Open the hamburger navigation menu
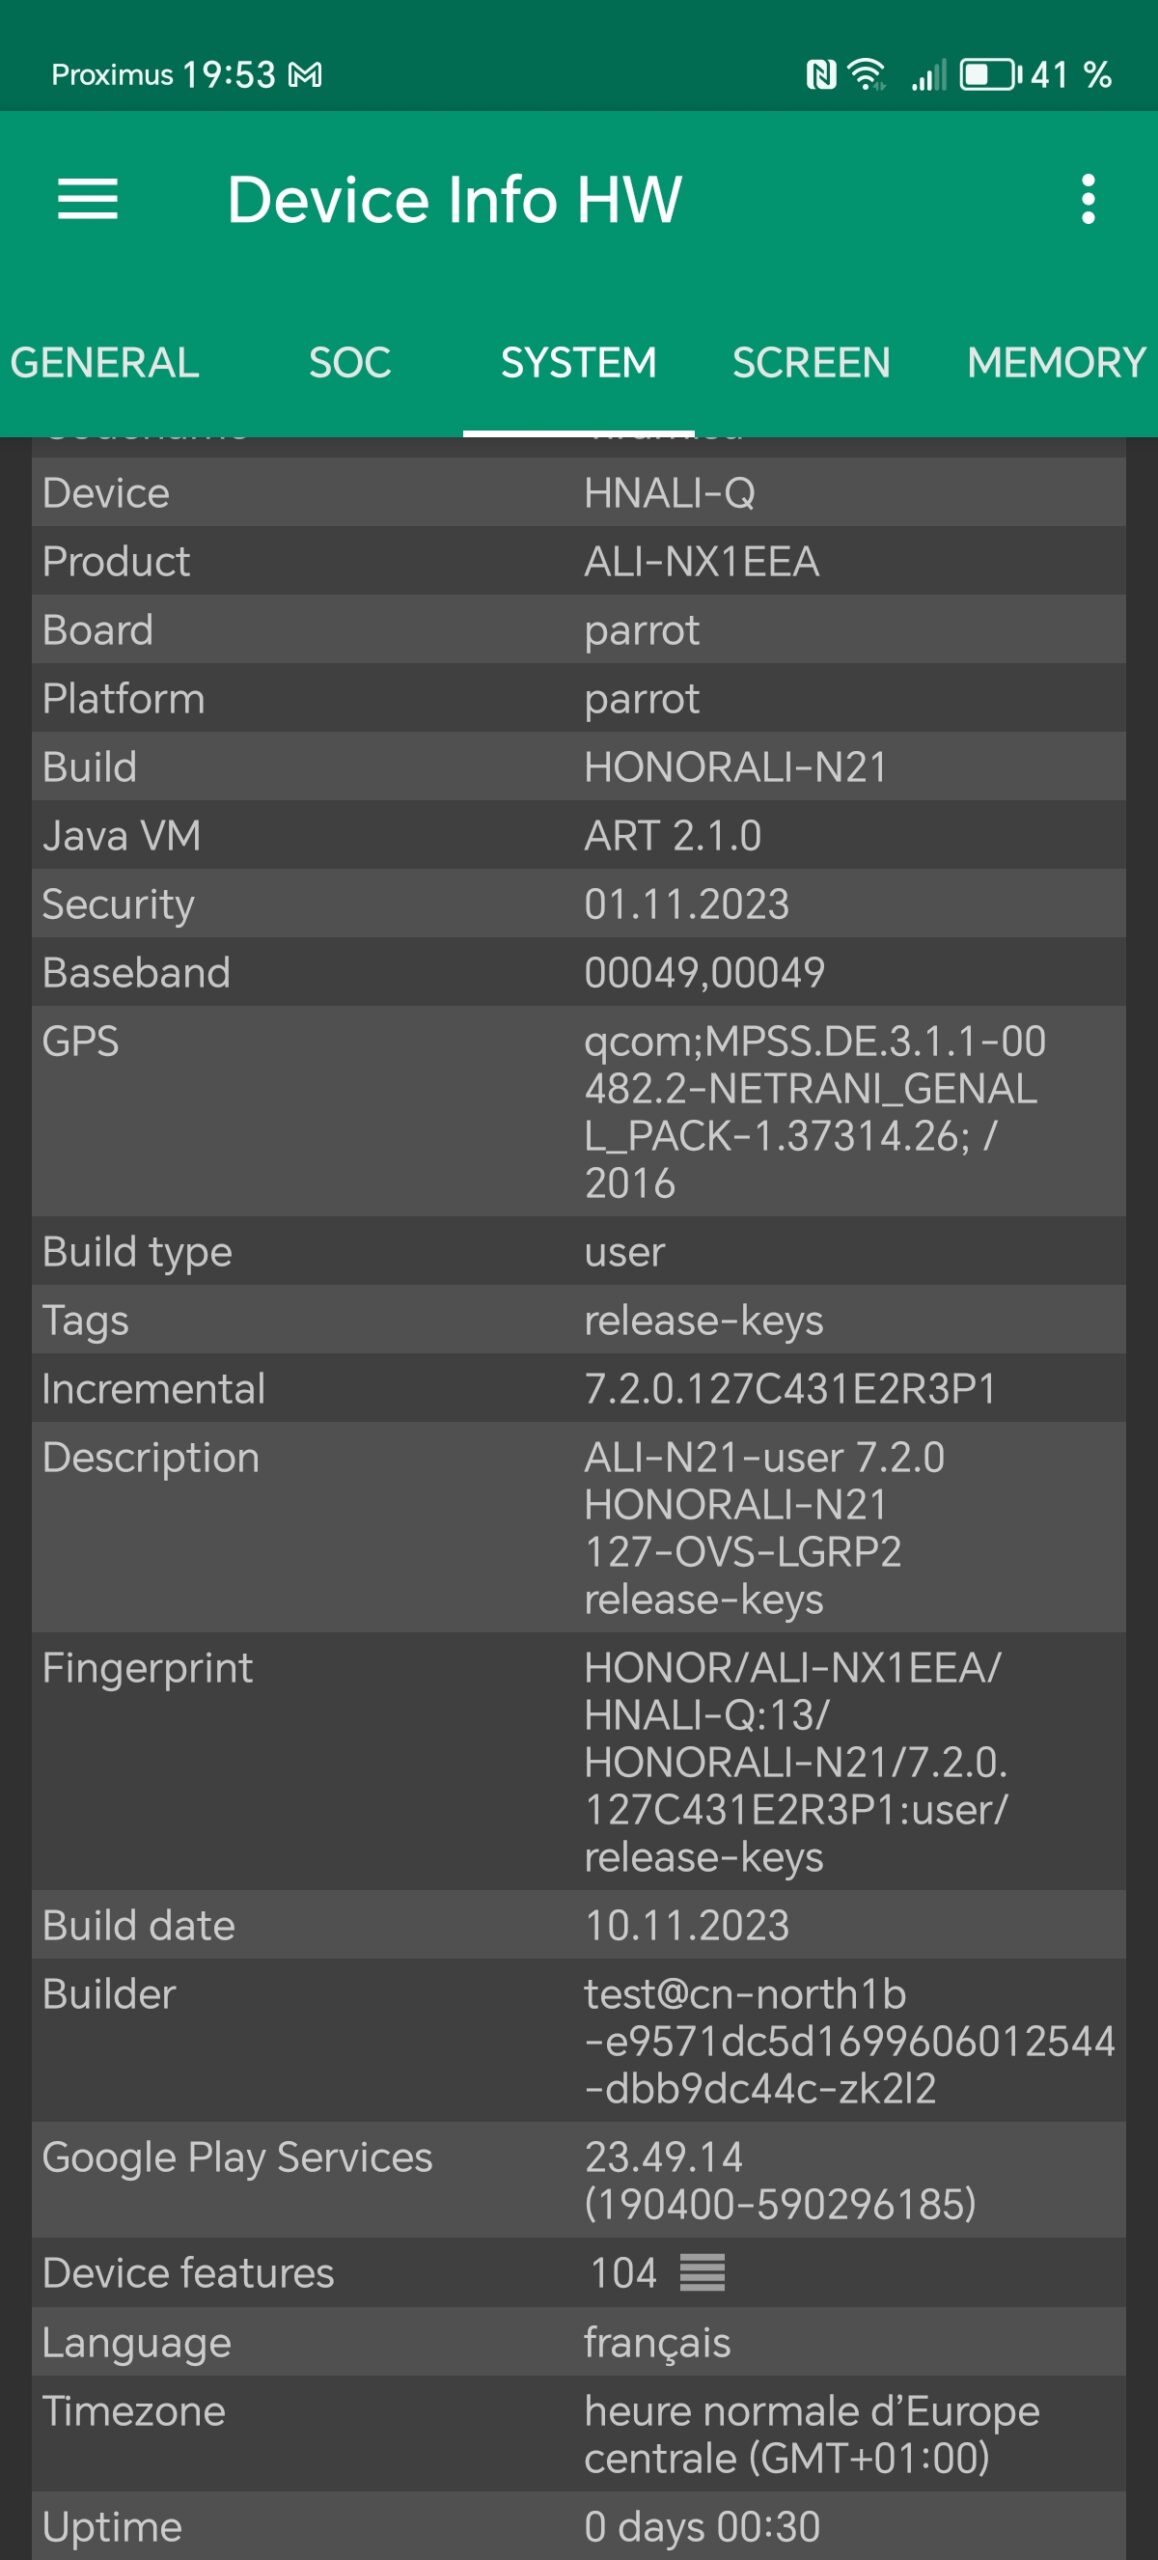 pyautogui.click(x=88, y=199)
